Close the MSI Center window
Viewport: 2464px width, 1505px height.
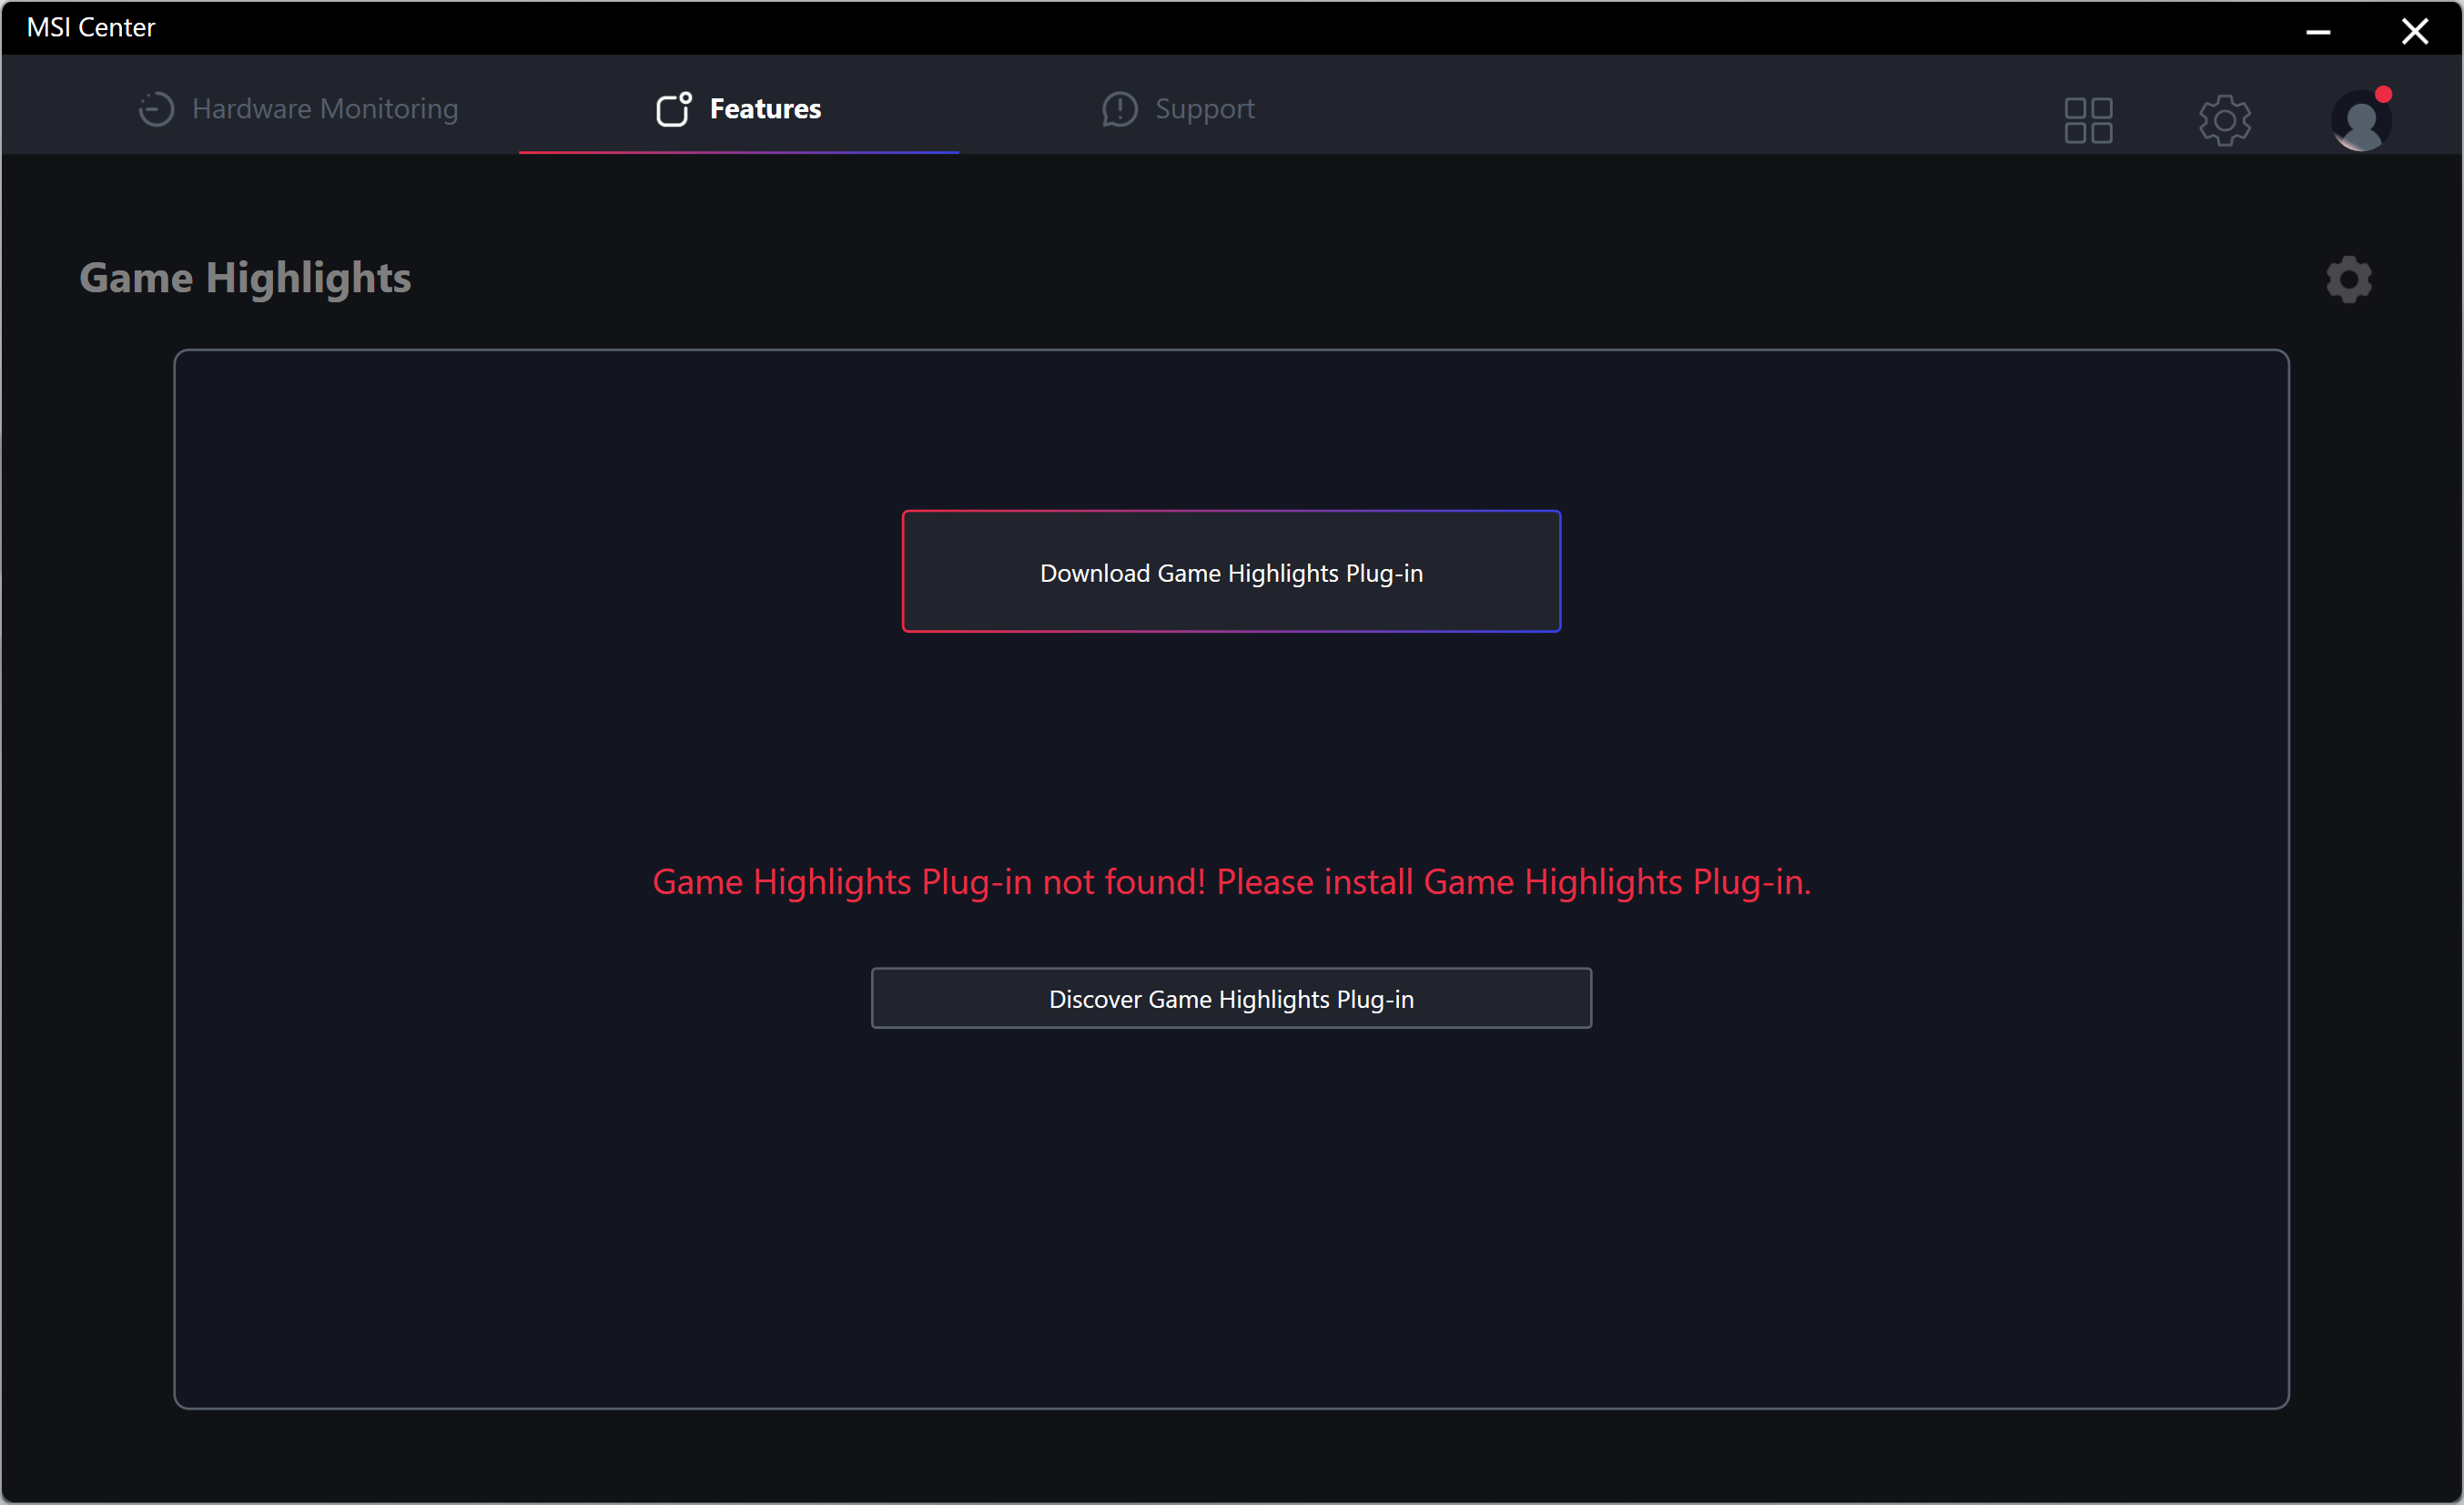pyautogui.click(x=2414, y=32)
